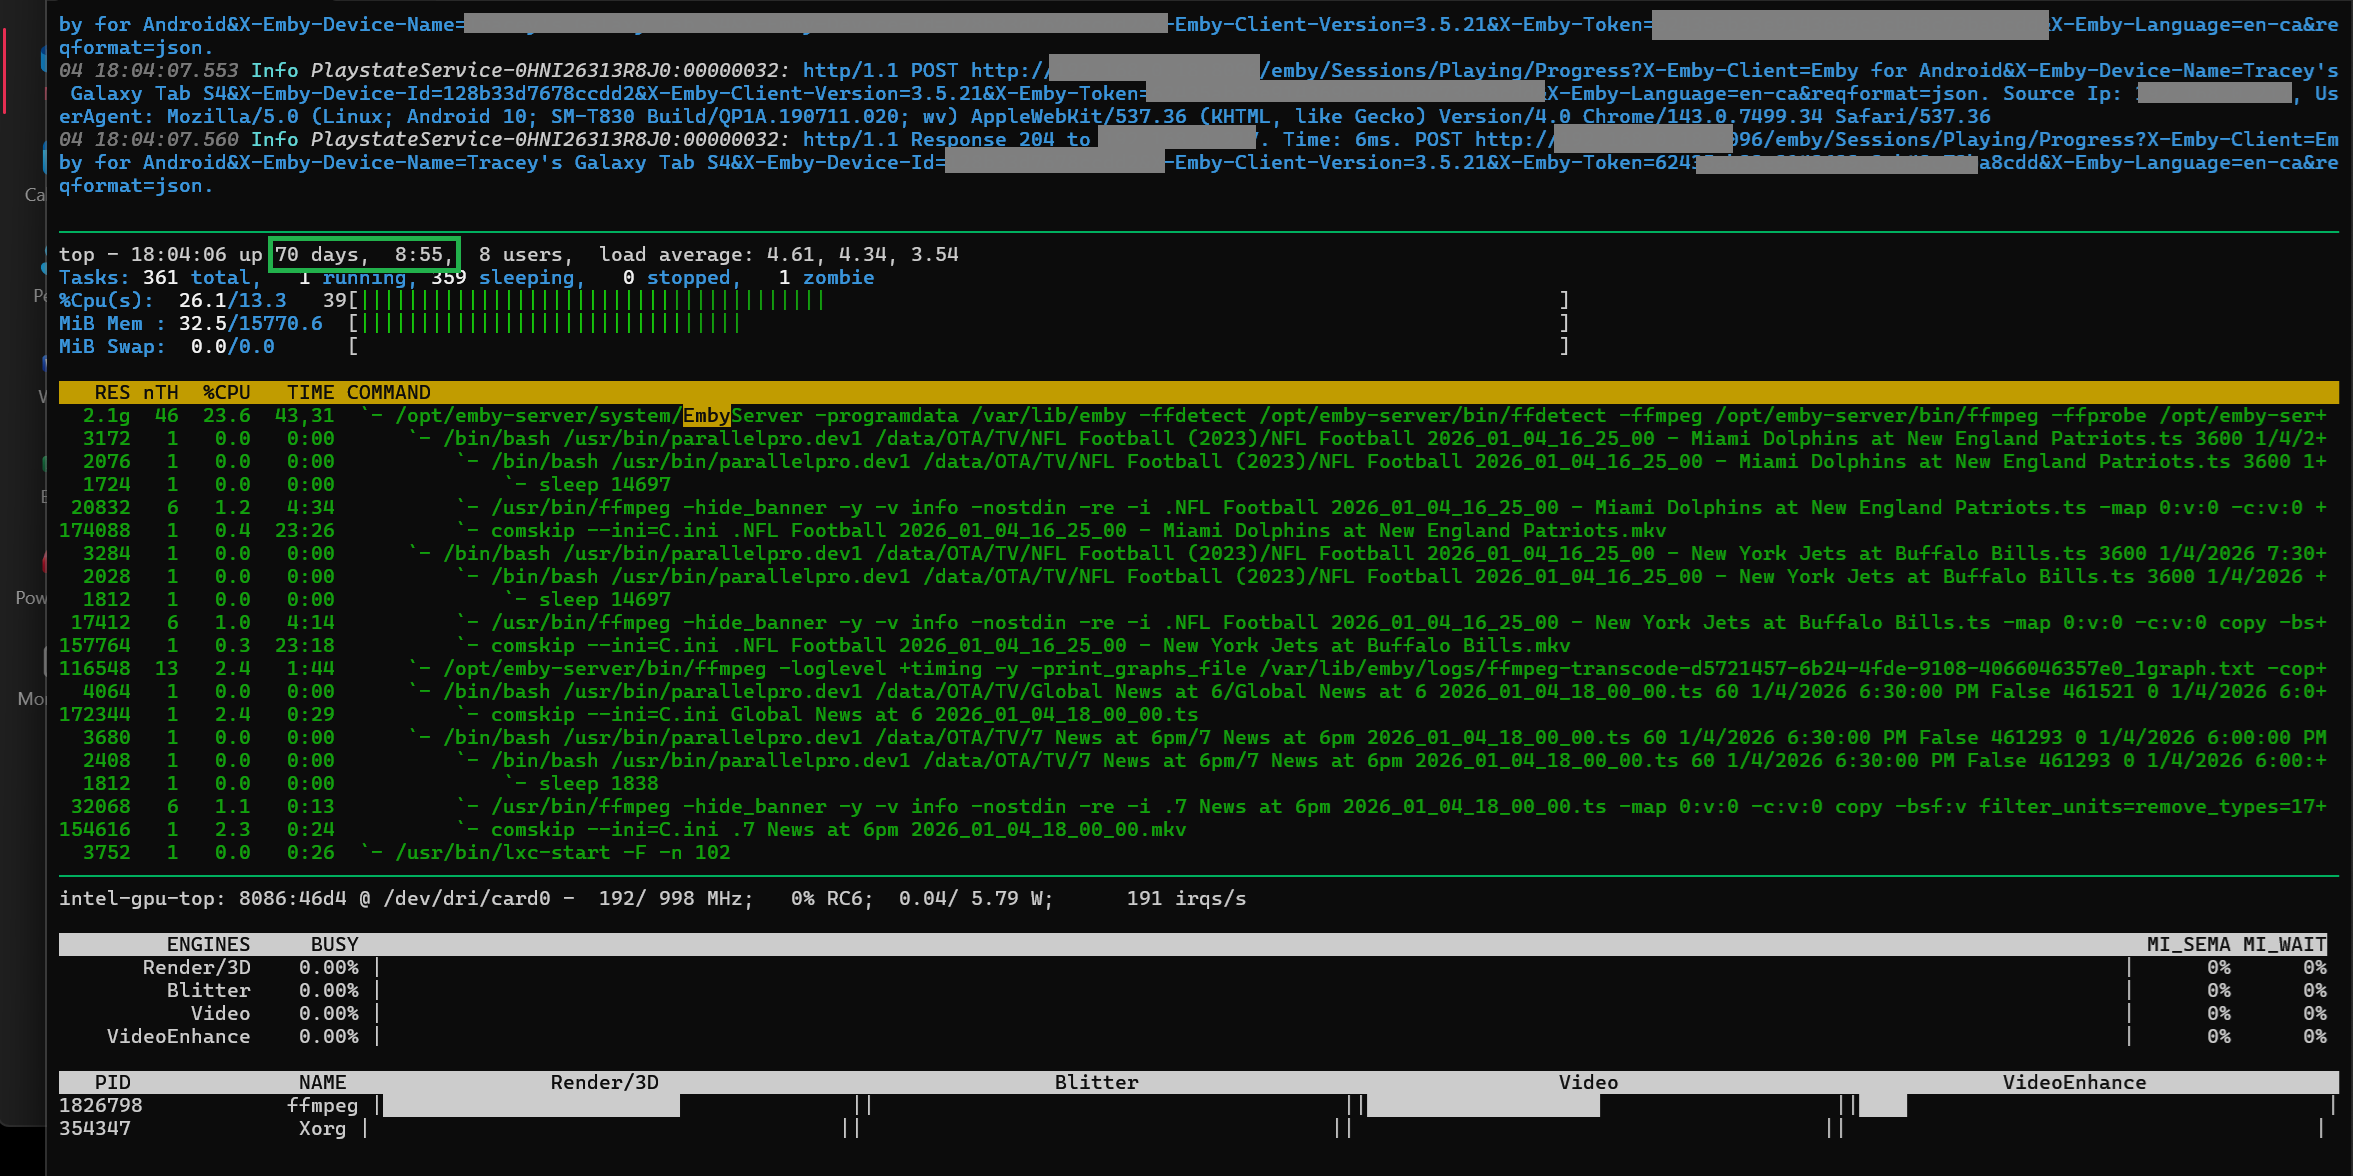Select the highlighted Emby text in command
Screen dimensions: 2353x1176
[706, 416]
